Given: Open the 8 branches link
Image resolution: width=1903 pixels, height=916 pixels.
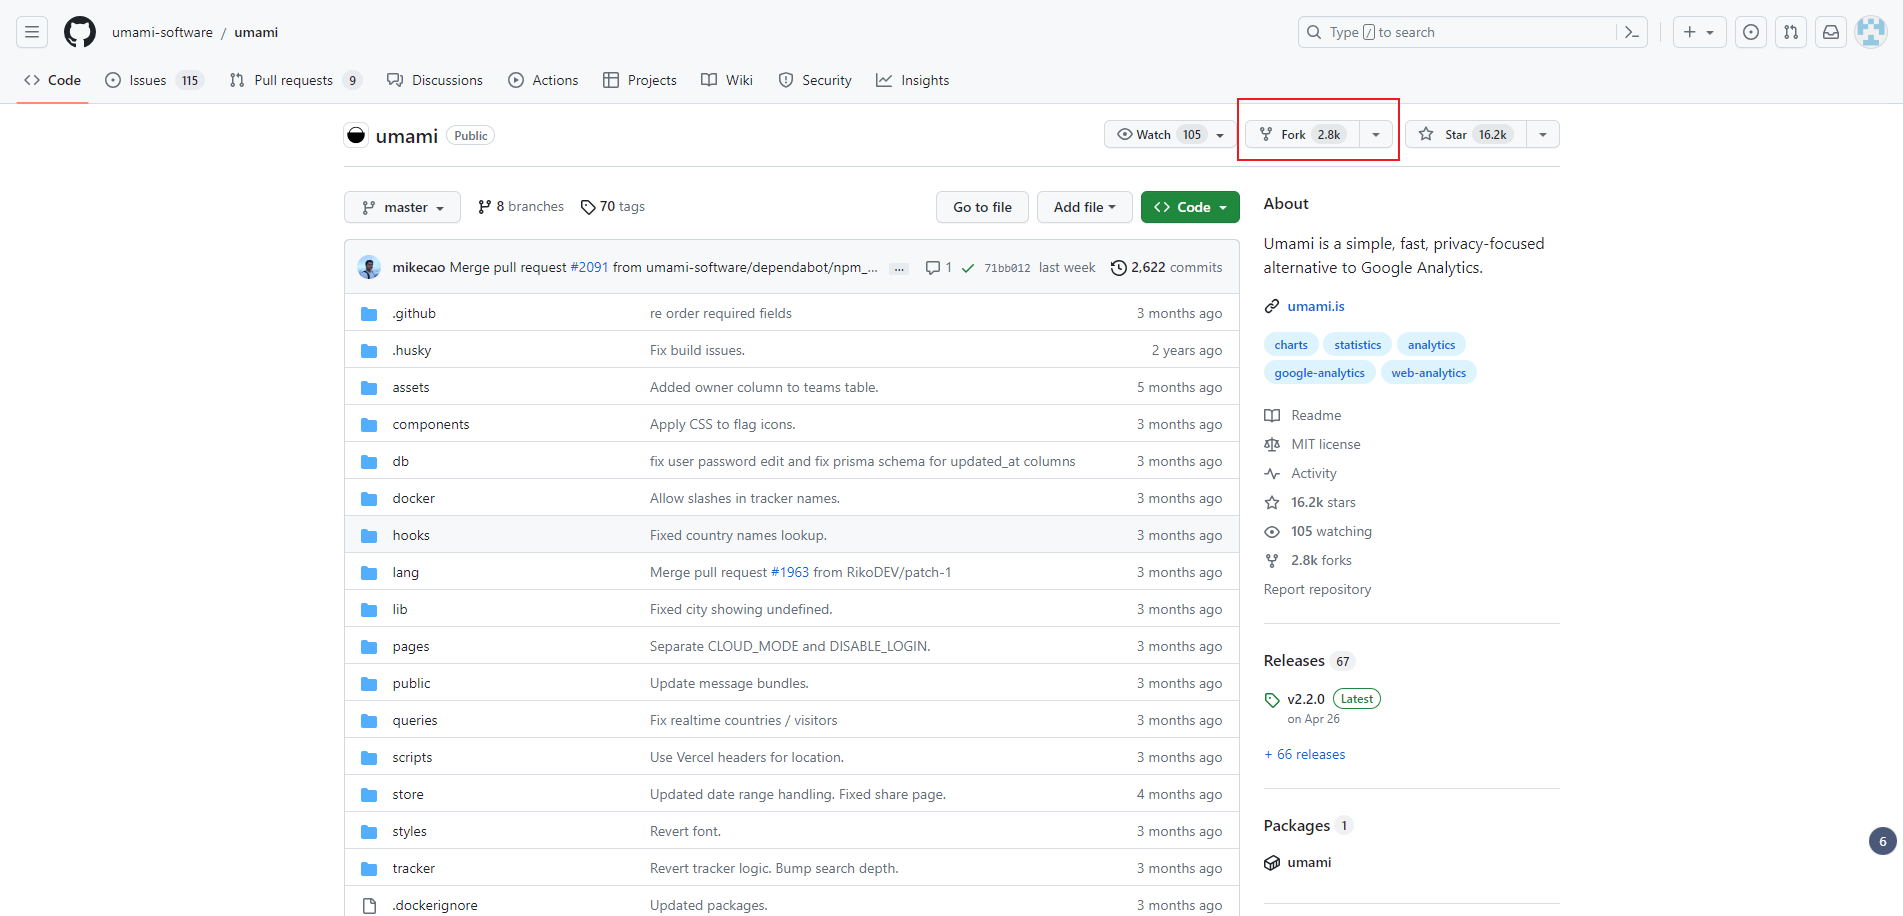Looking at the screenshot, I should (521, 206).
